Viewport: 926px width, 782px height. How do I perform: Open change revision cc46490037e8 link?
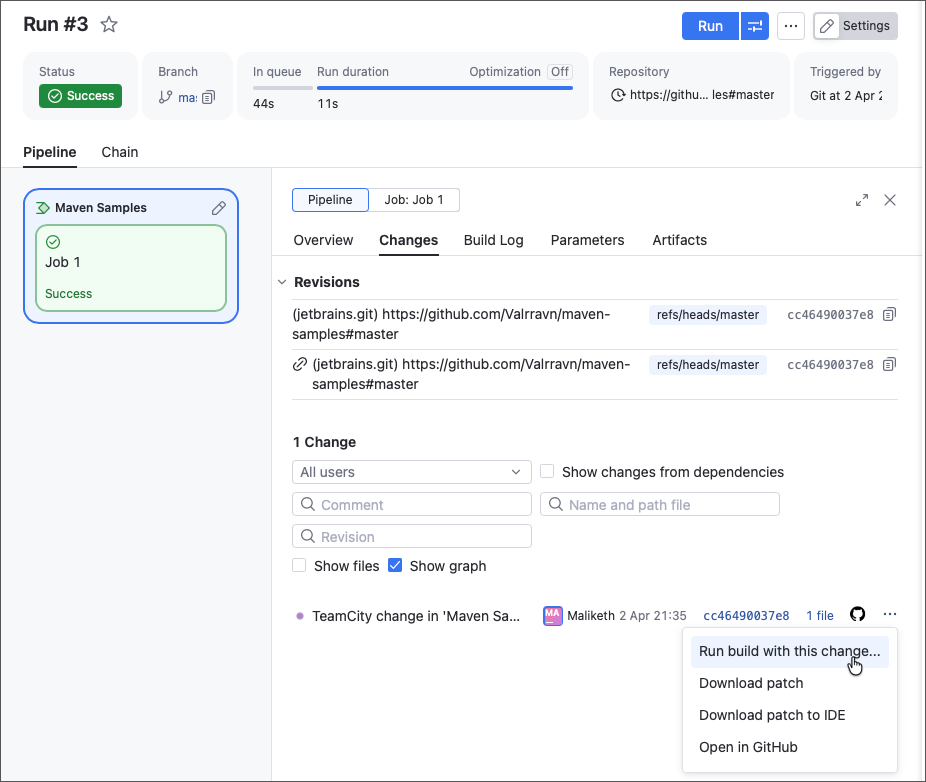pyautogui.click(x=746, y=616)
